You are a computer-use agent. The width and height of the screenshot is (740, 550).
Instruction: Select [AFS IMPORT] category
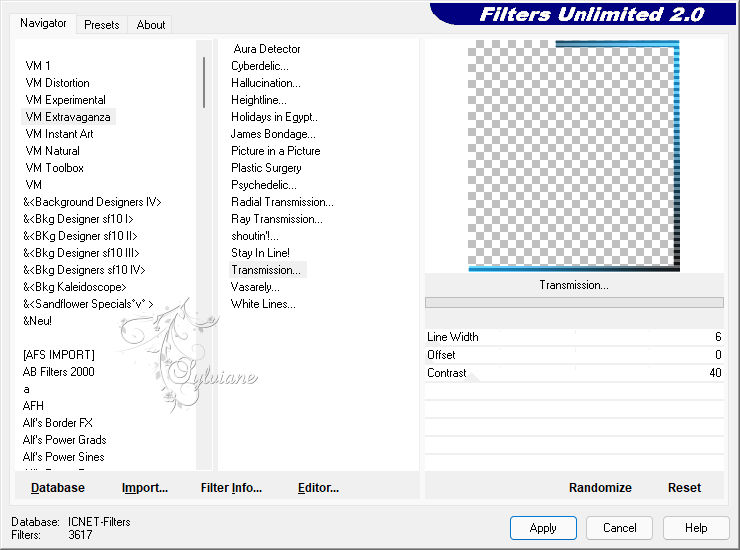click(59, 355)
